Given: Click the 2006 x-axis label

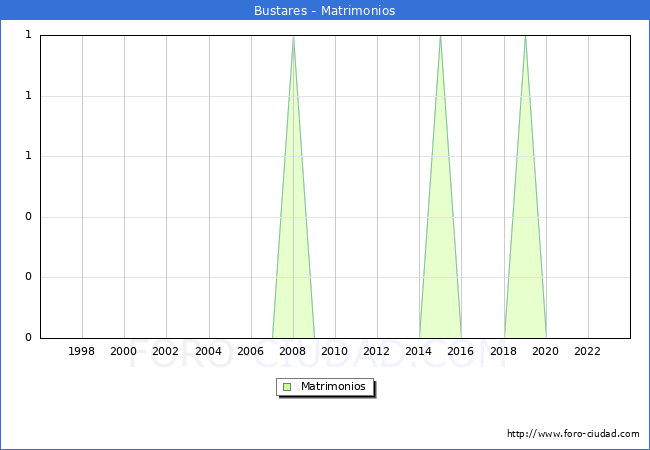Looking at the screenshot, I should (x=250, y=351).
